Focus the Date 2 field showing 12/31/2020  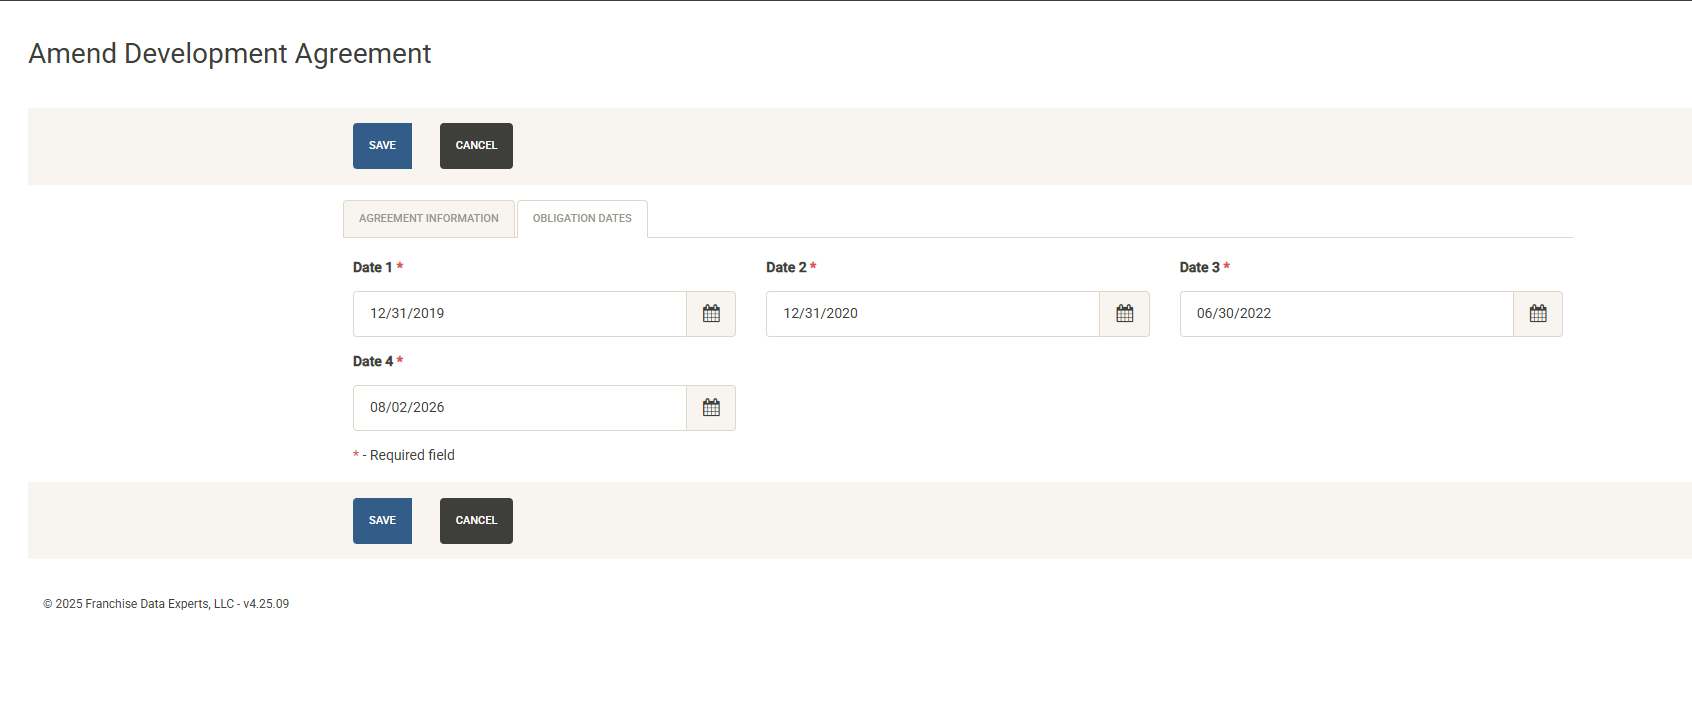(932, 314)
